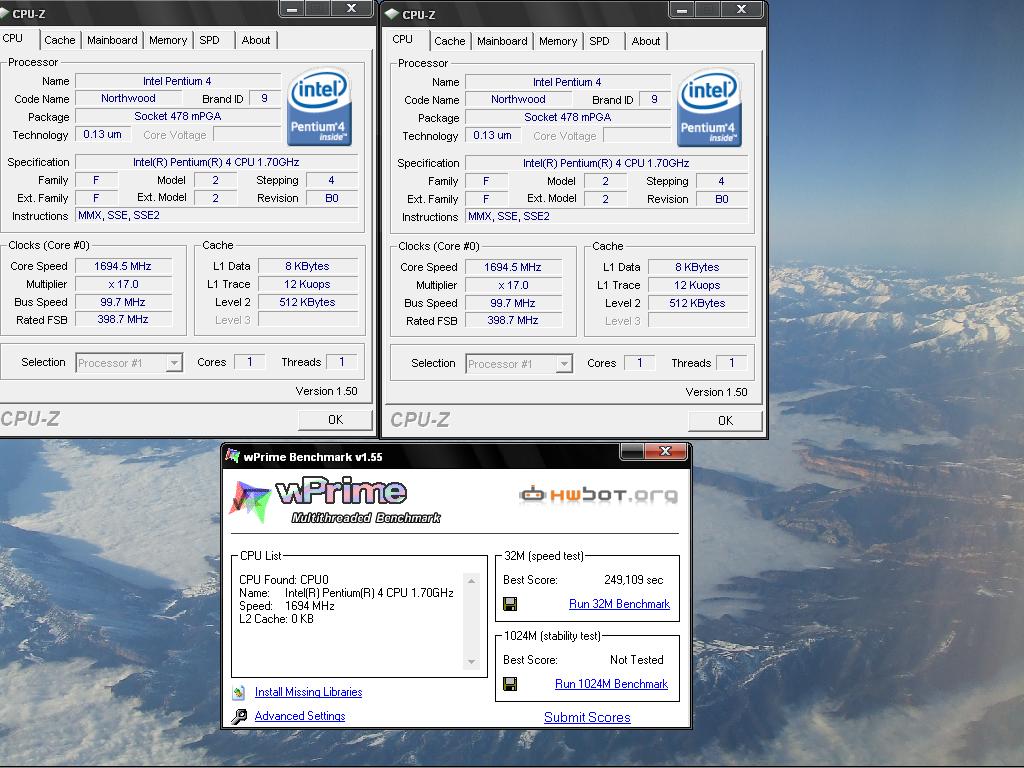Minimize the right CPU-Z window
The height and width of the screenshot is (768, 1024).
682,9
